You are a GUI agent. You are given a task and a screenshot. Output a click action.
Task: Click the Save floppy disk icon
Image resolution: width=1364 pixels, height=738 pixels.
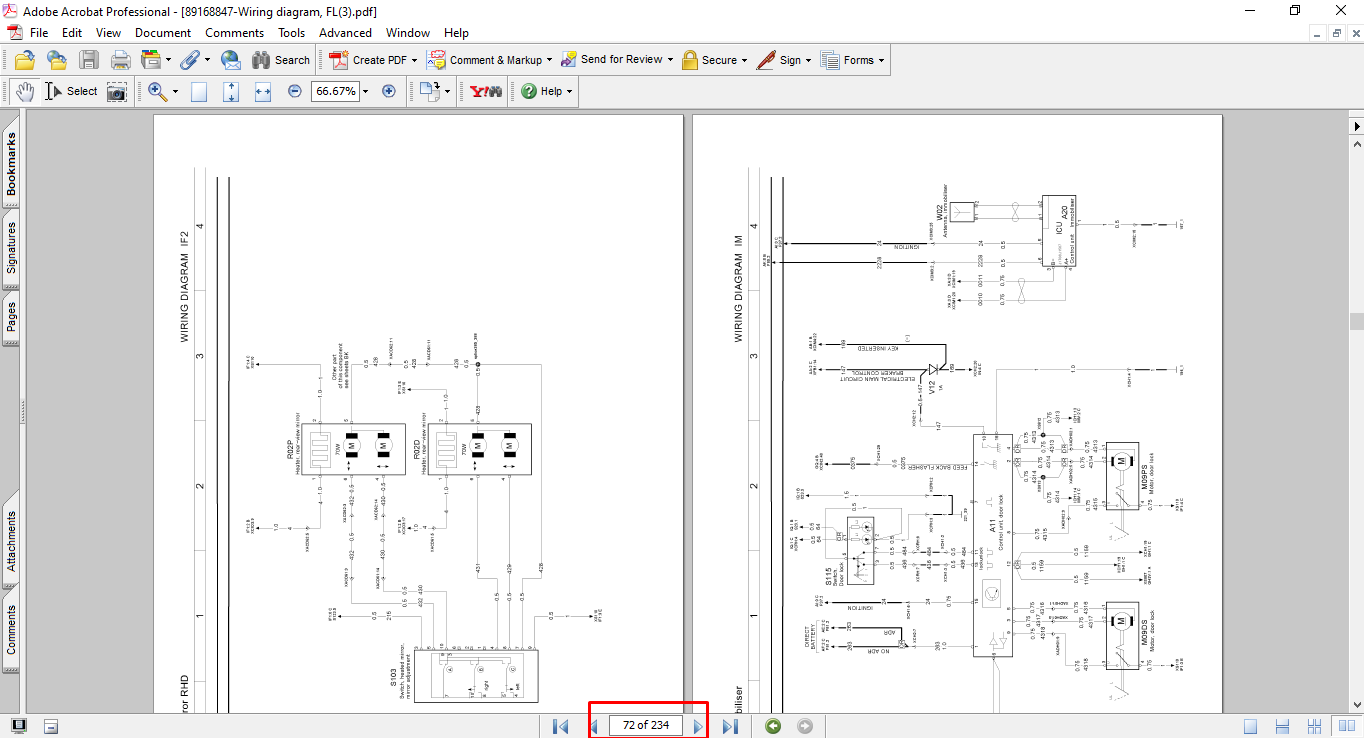pos(89,60)
